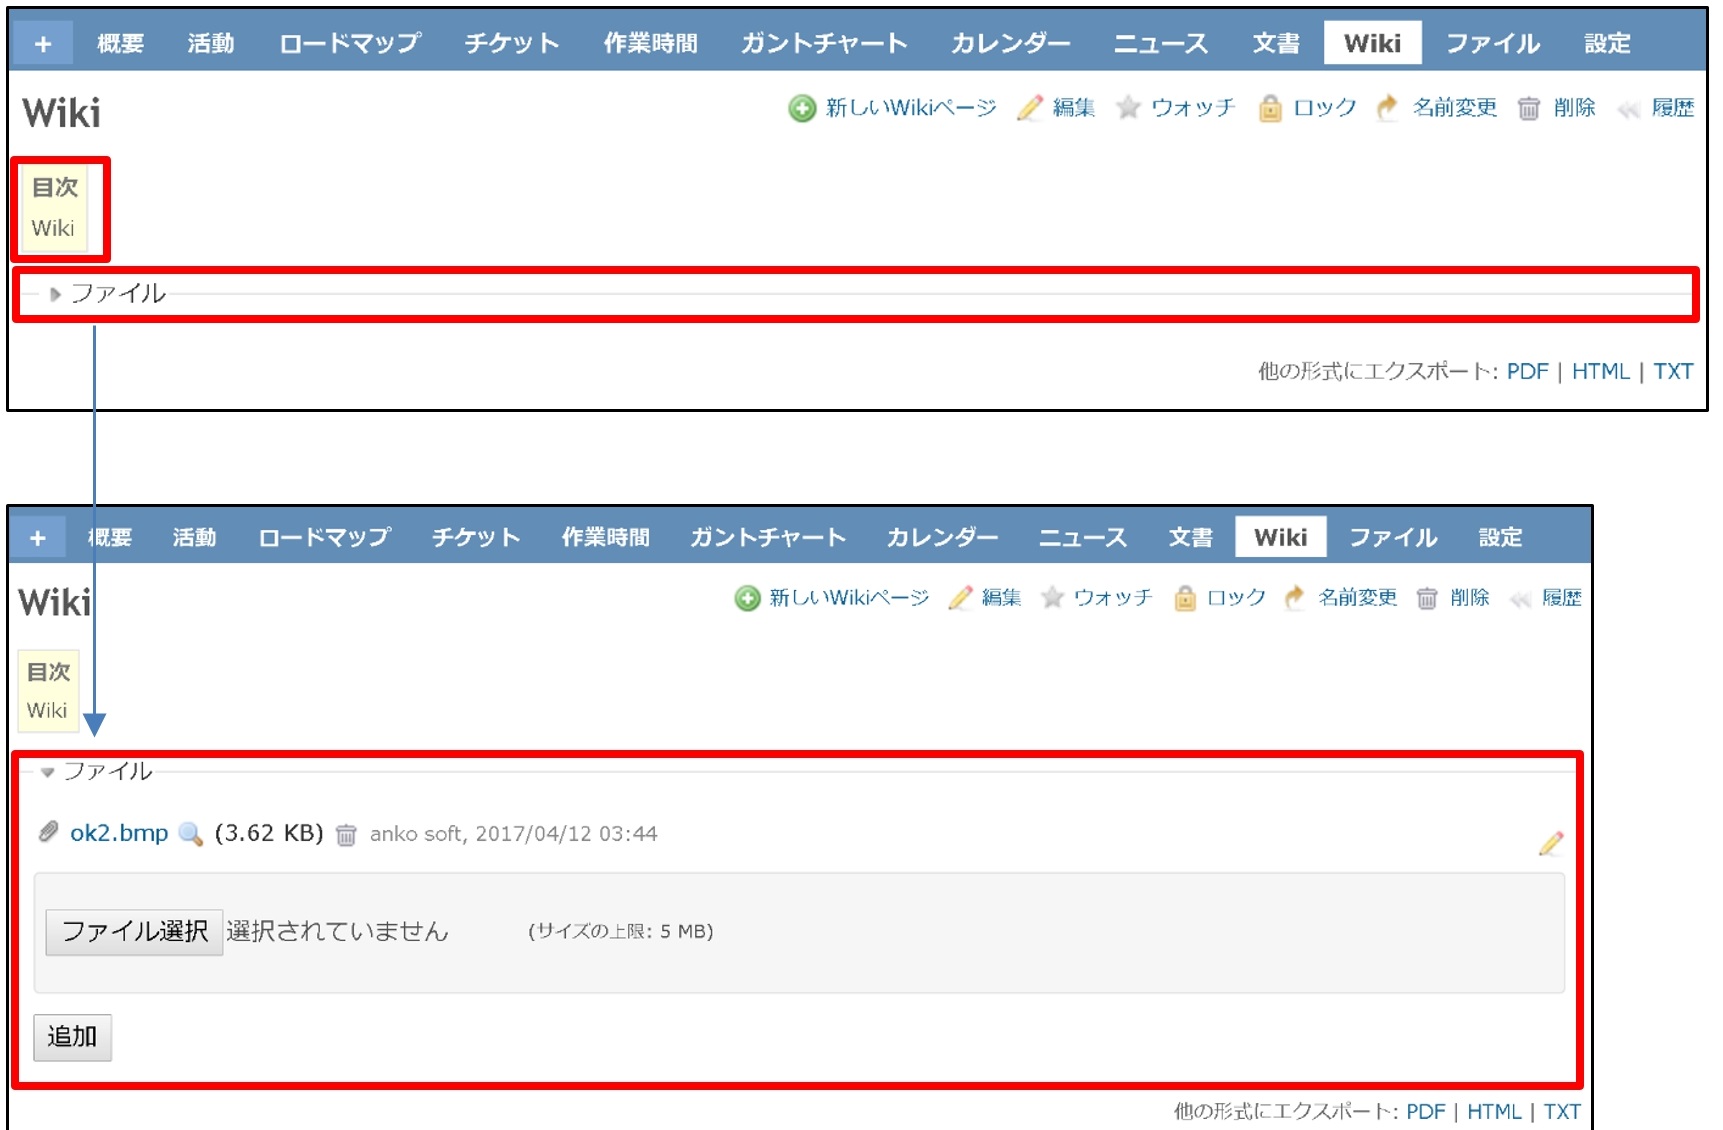Delete the ok2.bmp attachment via its trash icon

pos(347,833)
